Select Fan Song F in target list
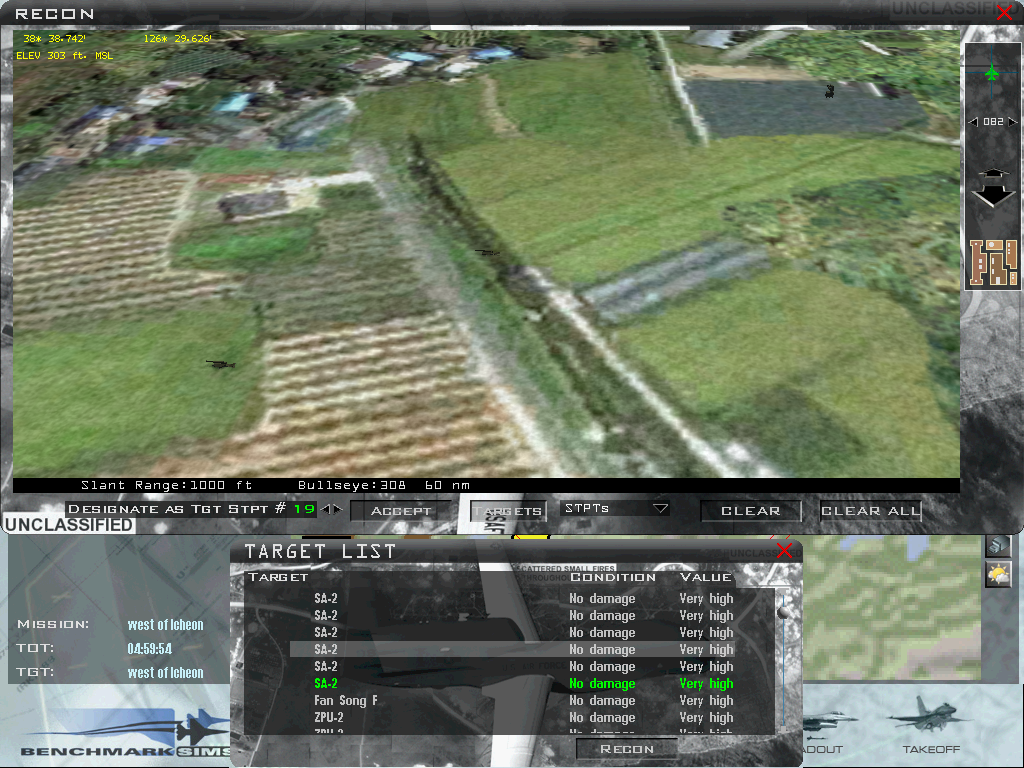The height and width of the screenshot is (768, 1024). [345, 701]
